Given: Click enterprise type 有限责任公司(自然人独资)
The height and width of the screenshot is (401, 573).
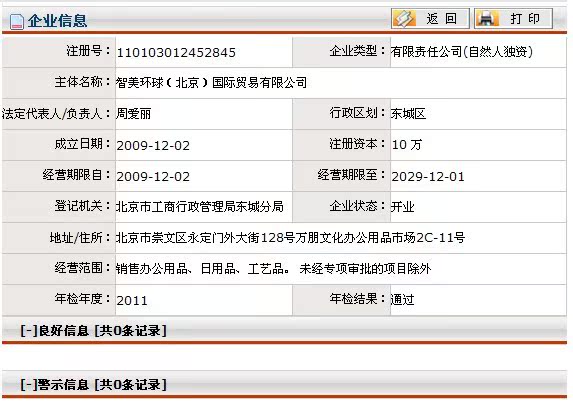Looking at the screenshot, I should [462, 52].
